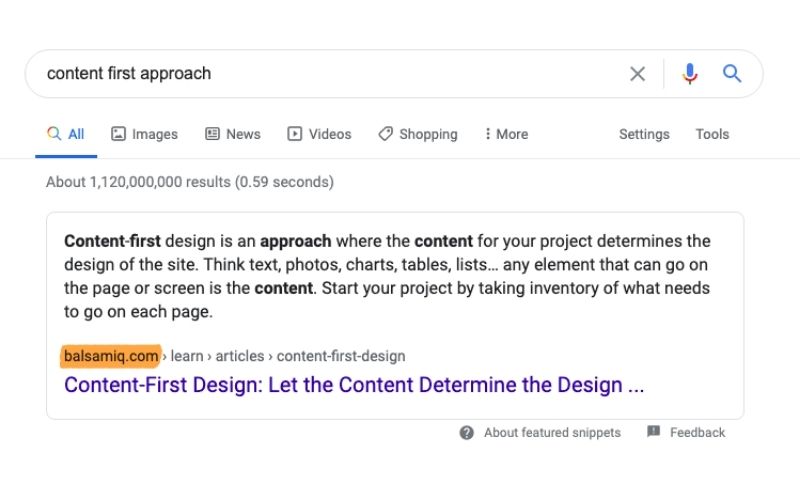Click the balsamiq.com source URL

111,356
